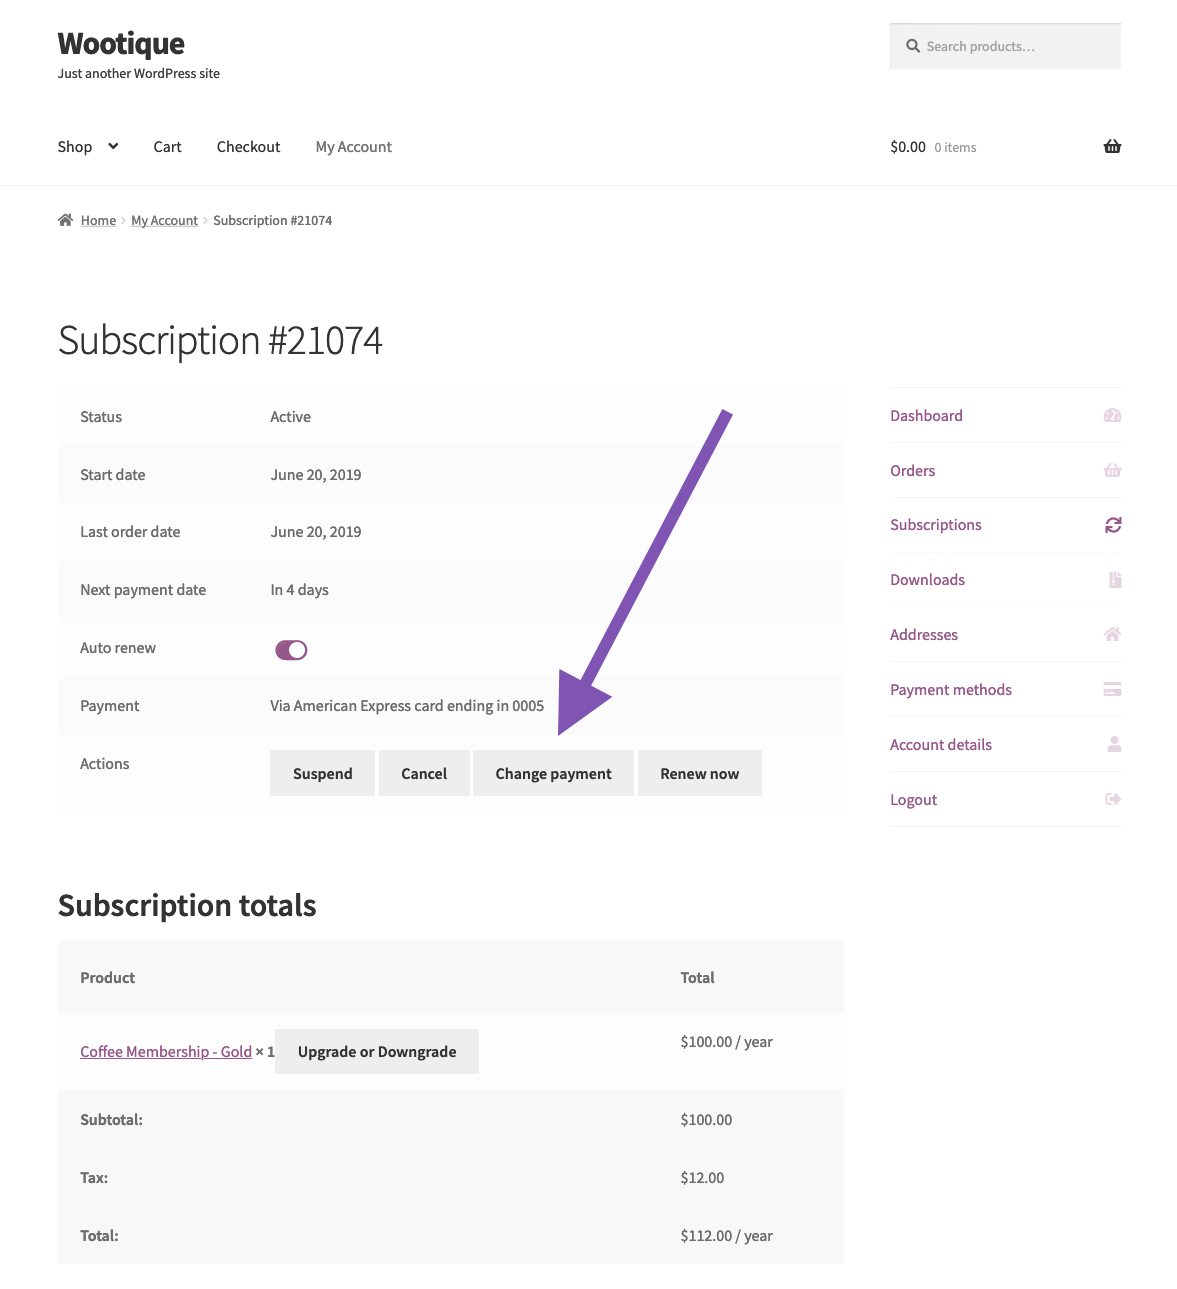The image size is (1177, 1289).
Task: Click the Logout exit icon
Action: pos(1112,798)
